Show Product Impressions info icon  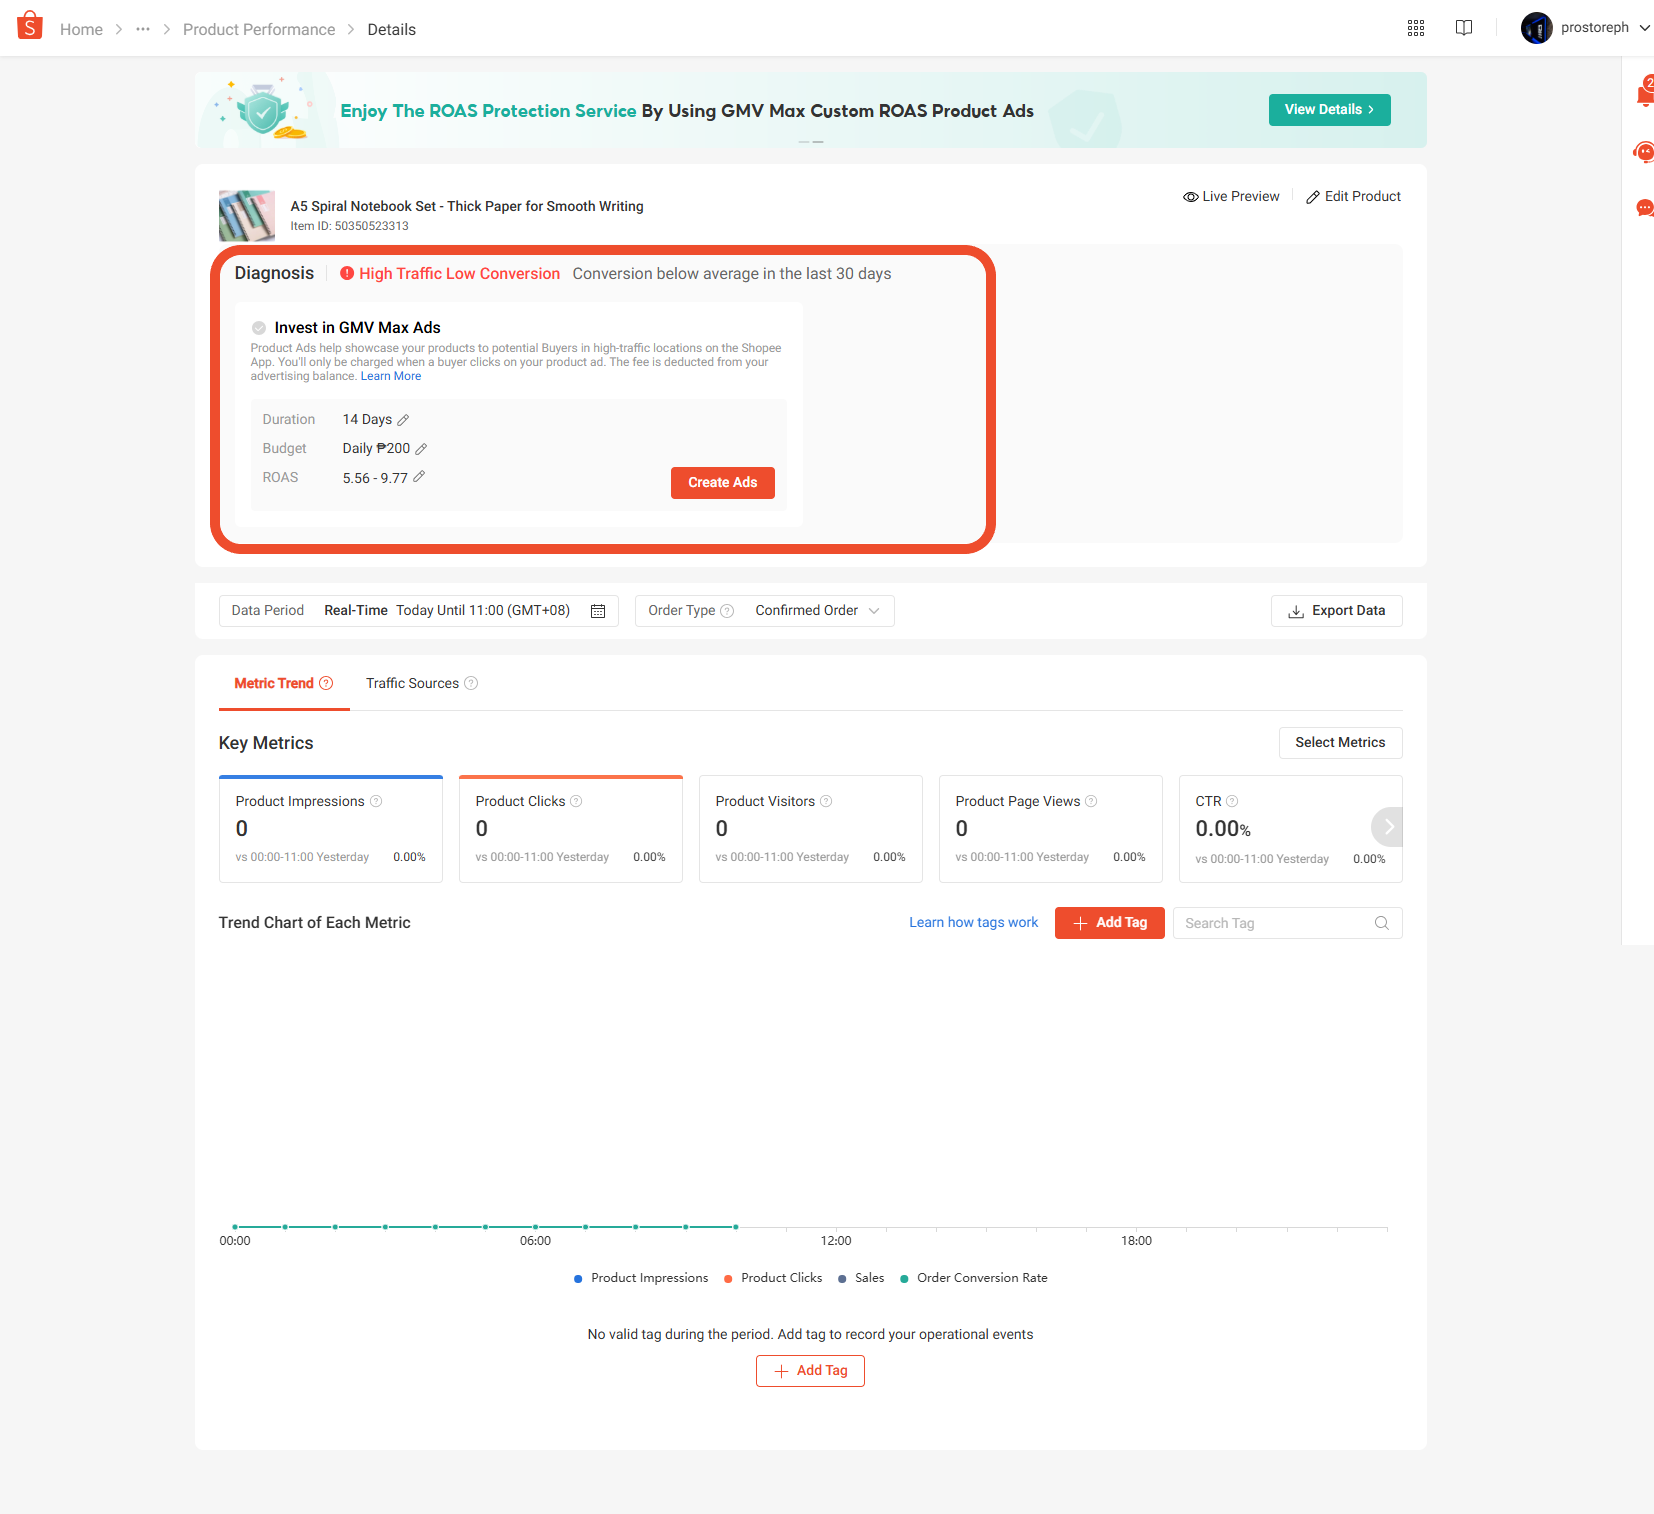(x=376, y=801)
